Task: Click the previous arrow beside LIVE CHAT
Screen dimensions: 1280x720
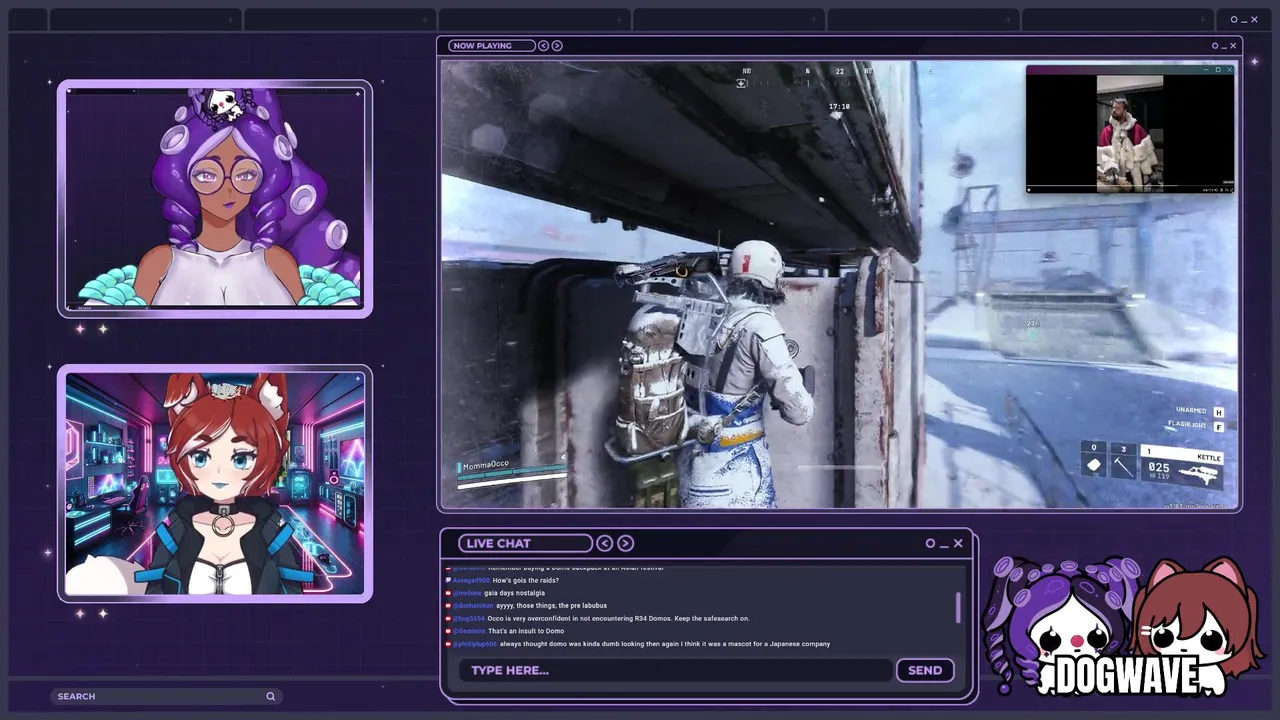Action: pos(604,543)
